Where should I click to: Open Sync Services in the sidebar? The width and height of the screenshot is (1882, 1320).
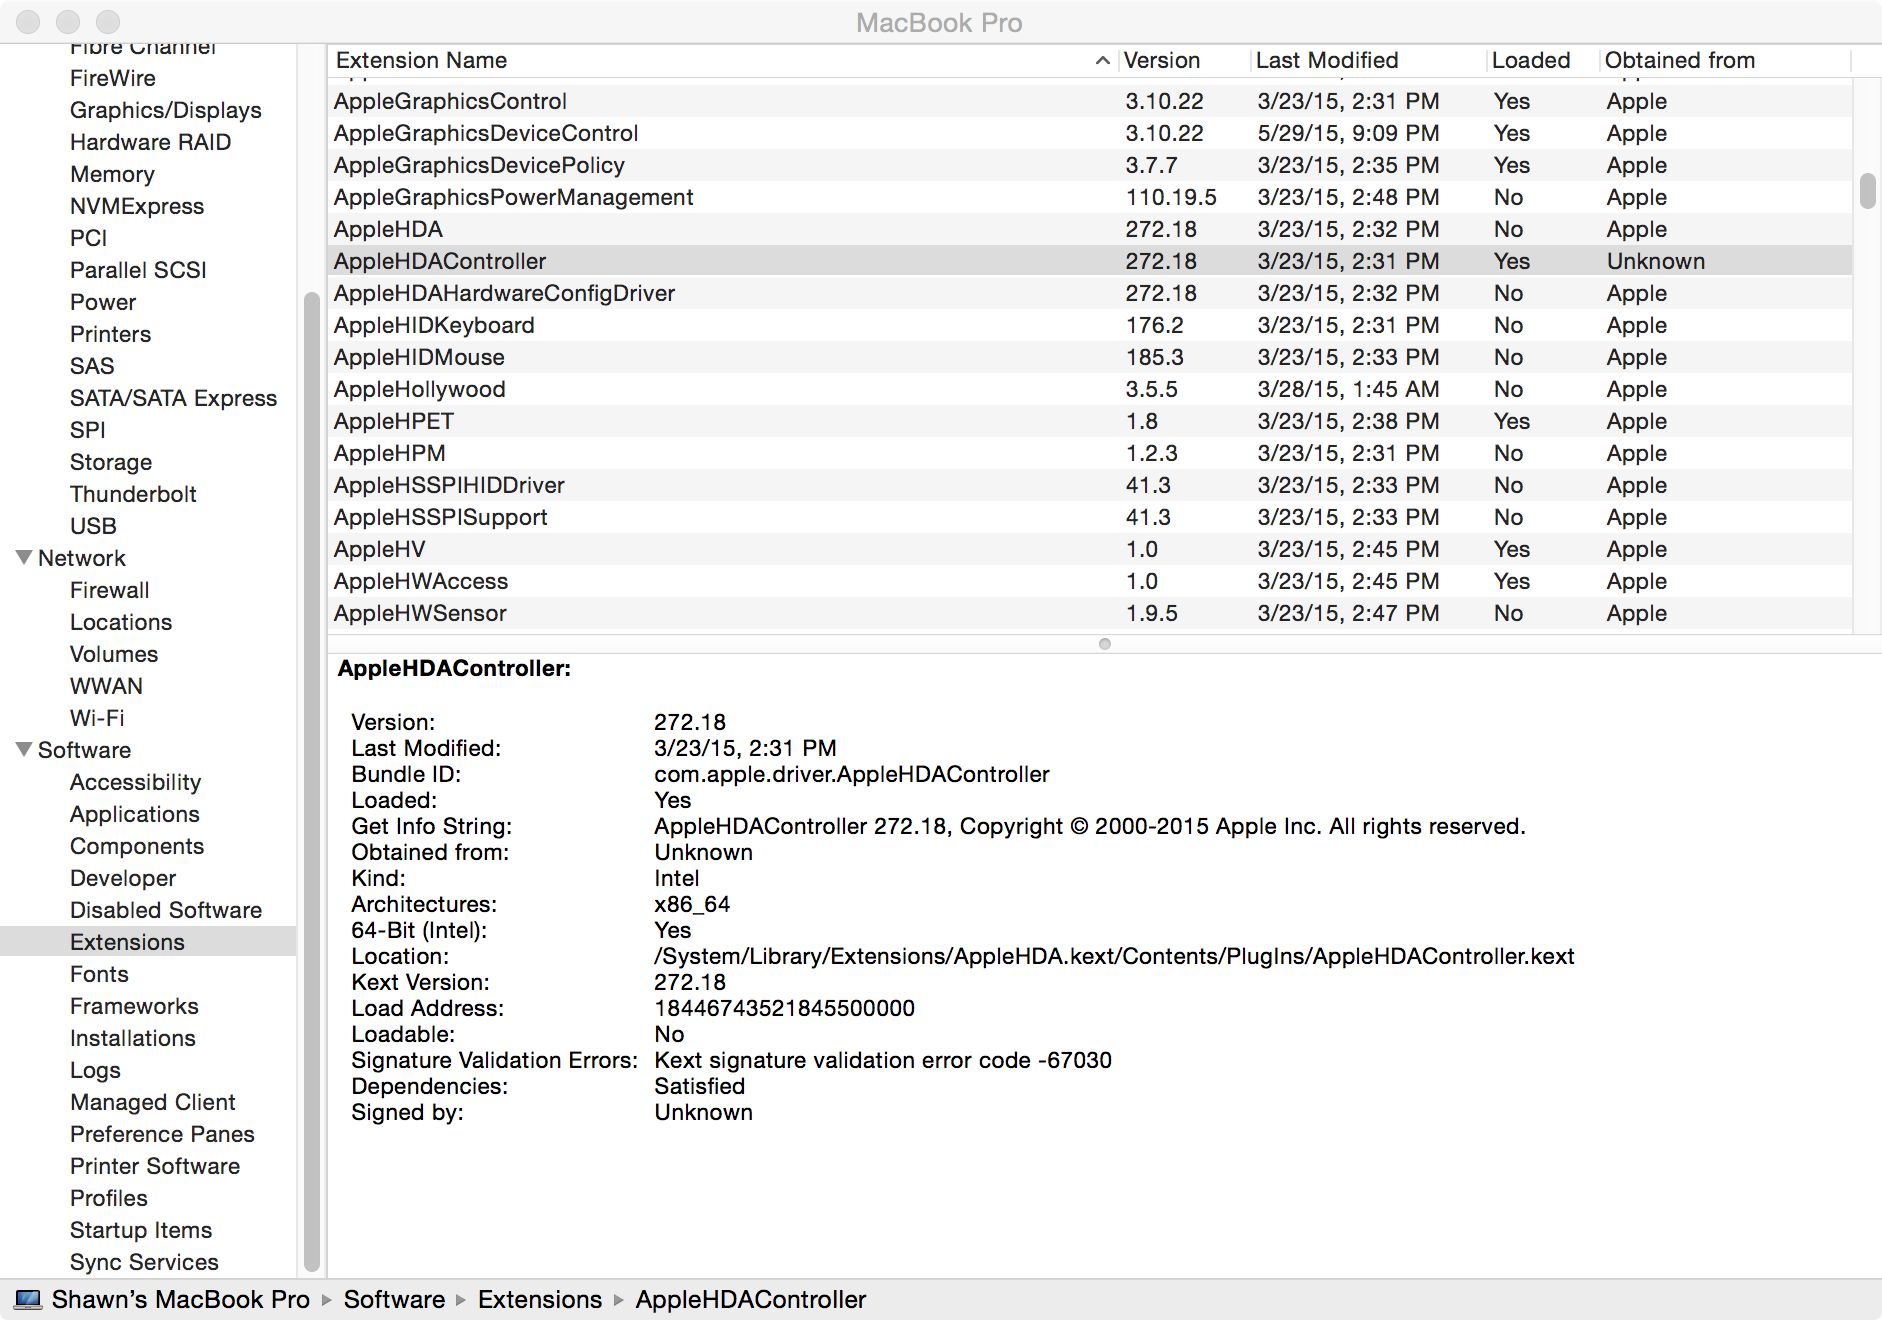[144, 1262]
